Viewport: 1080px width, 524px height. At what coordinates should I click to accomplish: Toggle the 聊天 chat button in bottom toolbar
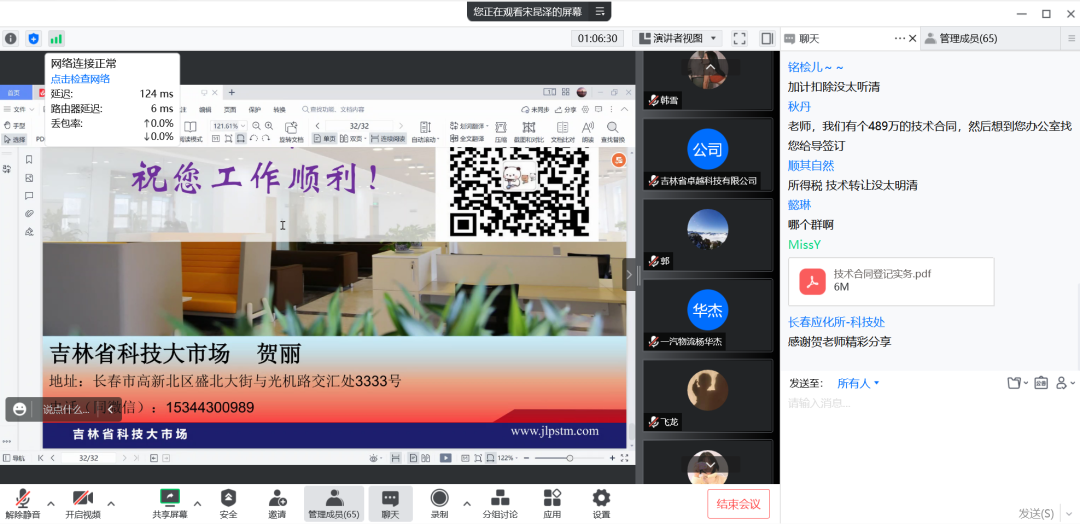390,504
